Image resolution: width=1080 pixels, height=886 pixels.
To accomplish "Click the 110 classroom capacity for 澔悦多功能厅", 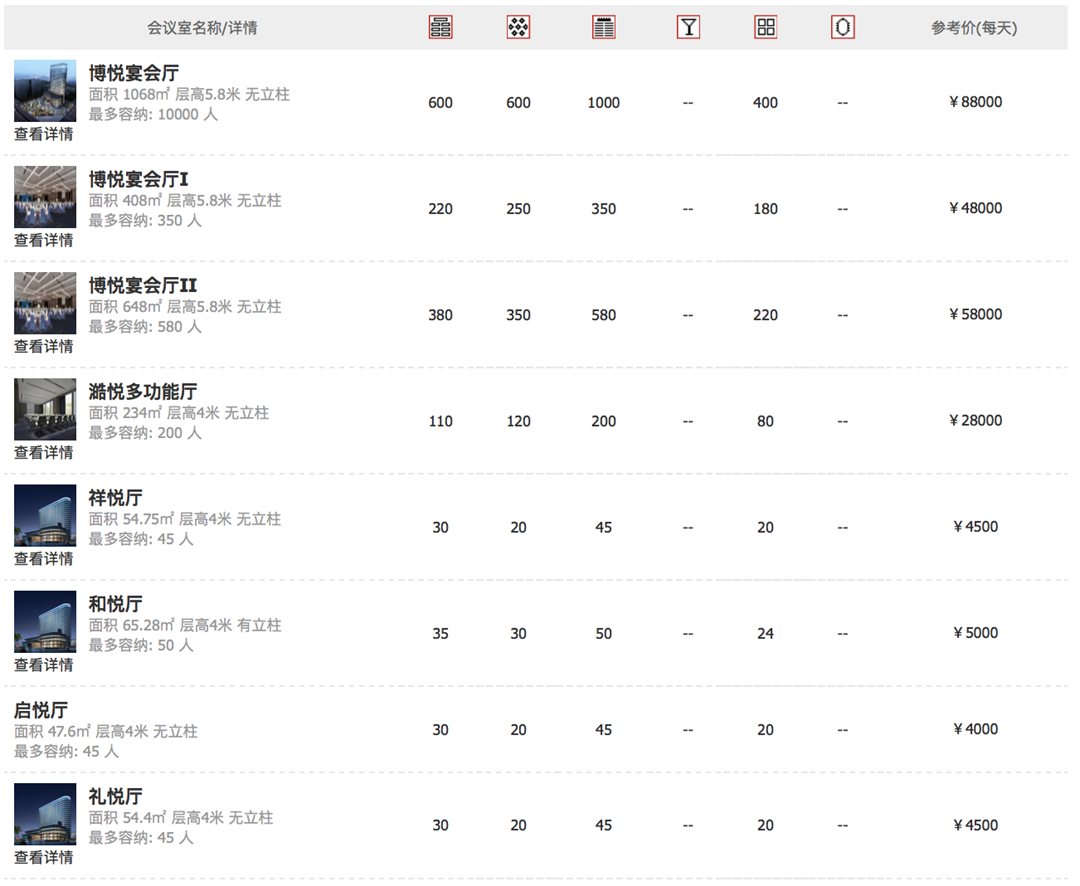I will click(440, 421).
